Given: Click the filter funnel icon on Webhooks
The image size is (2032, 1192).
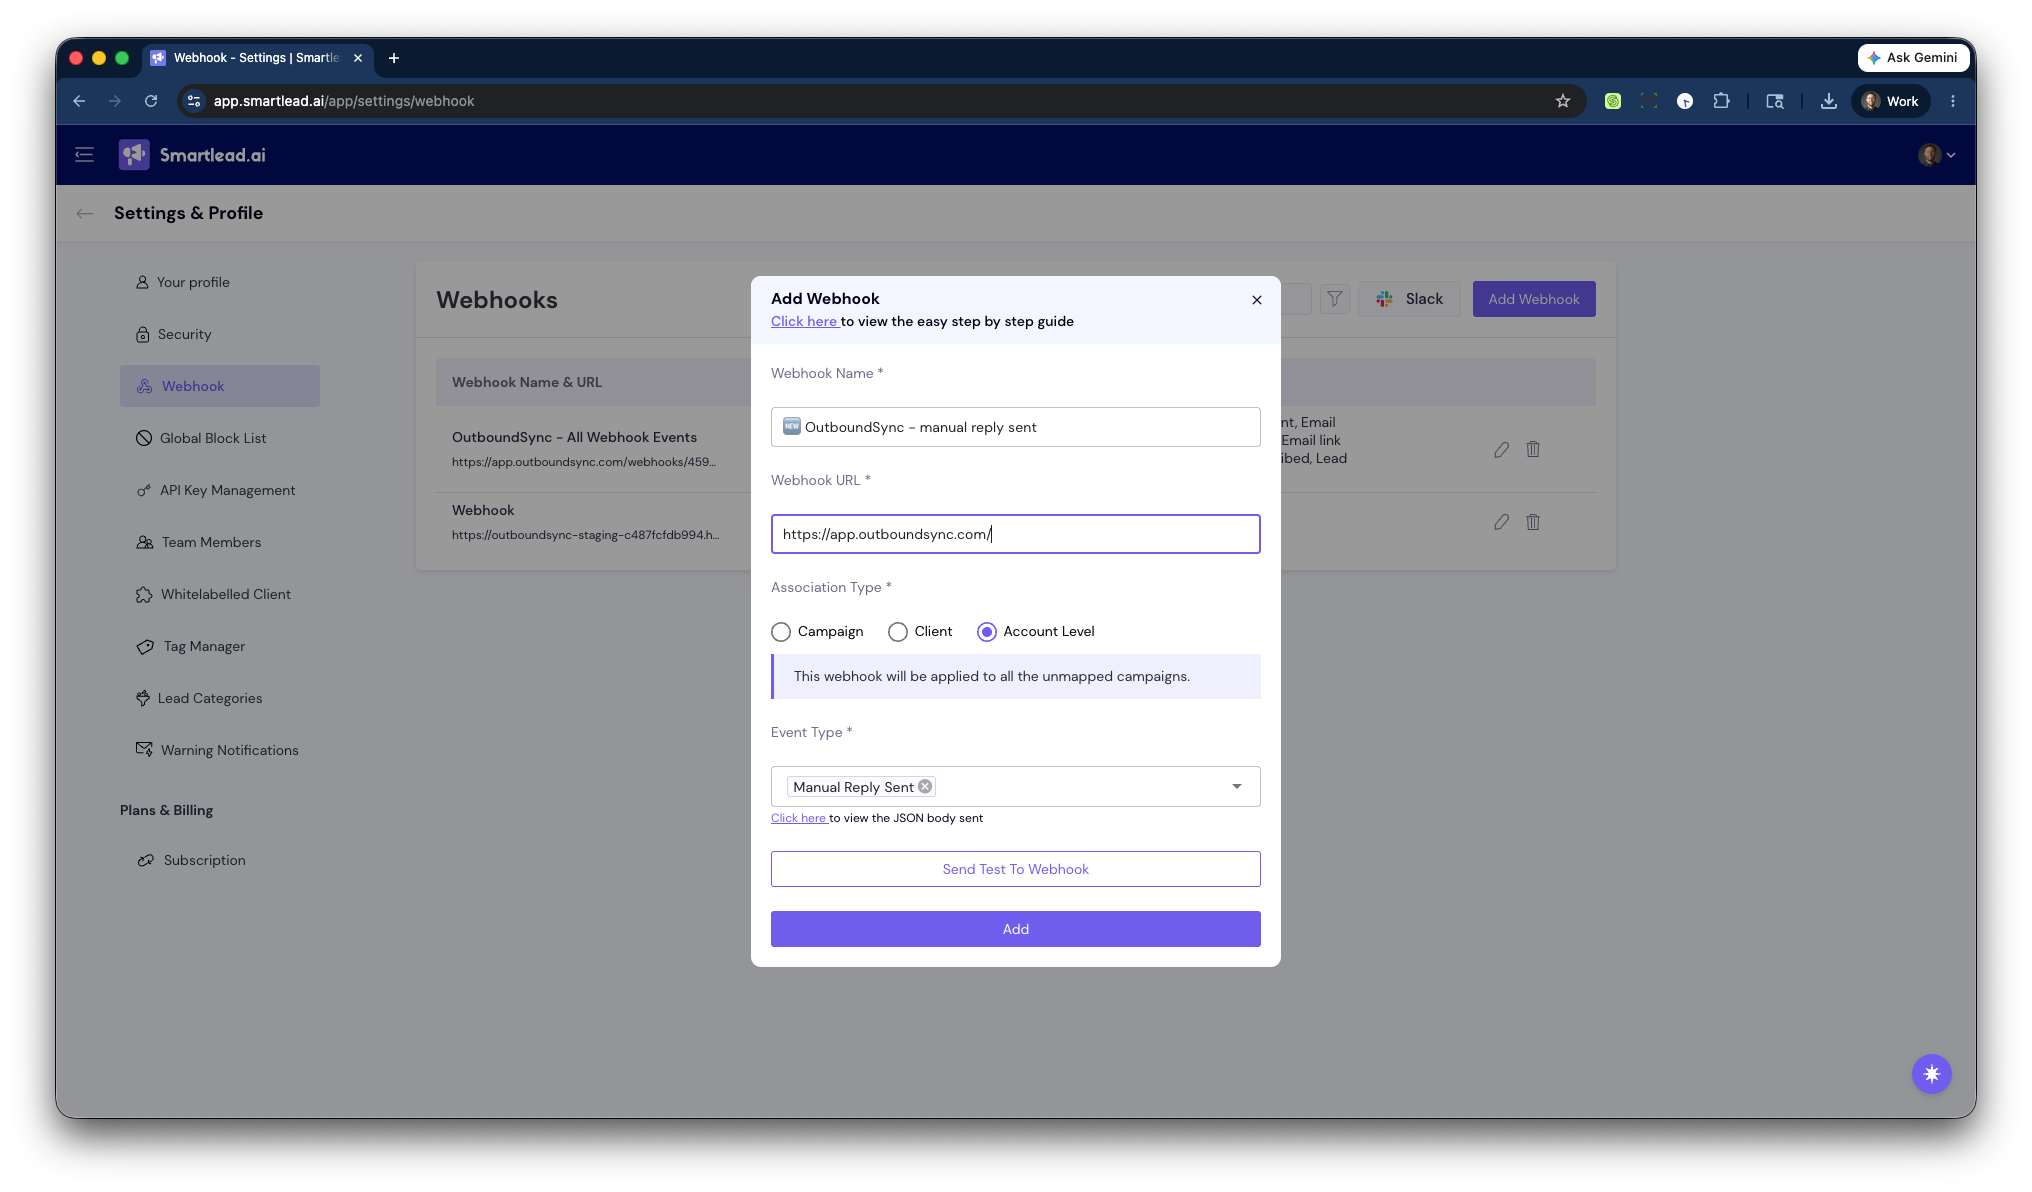Looking at the screenshot, I should (x=1335, y=299).
